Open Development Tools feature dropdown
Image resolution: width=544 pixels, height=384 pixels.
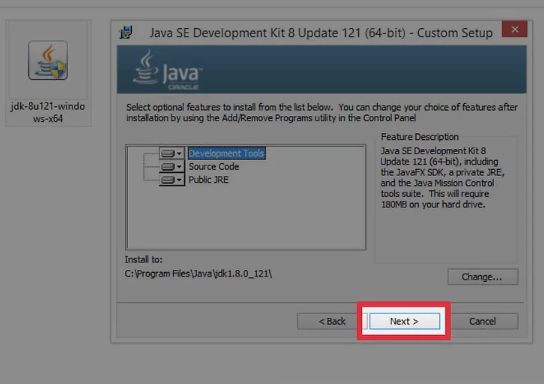click(172, 153)
